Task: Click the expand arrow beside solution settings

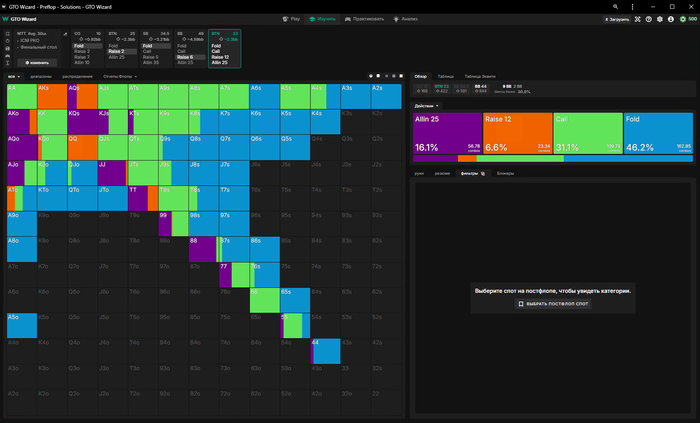Action: [x=65, y=34]
